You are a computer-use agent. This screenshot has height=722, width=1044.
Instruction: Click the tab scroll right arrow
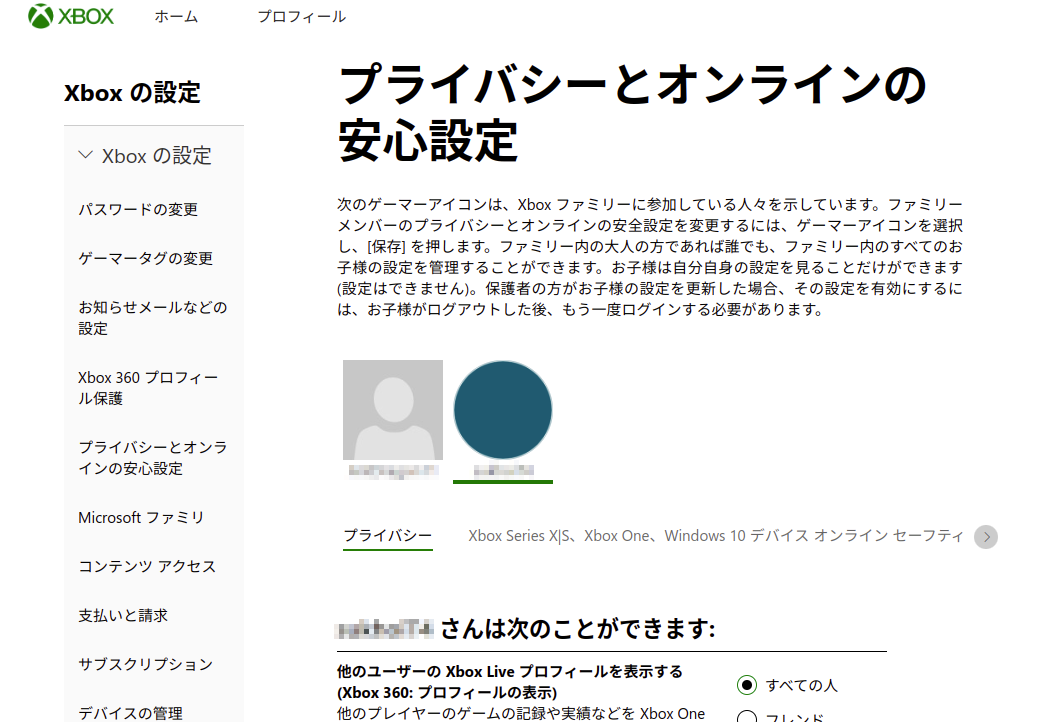[x=986, y=537]
